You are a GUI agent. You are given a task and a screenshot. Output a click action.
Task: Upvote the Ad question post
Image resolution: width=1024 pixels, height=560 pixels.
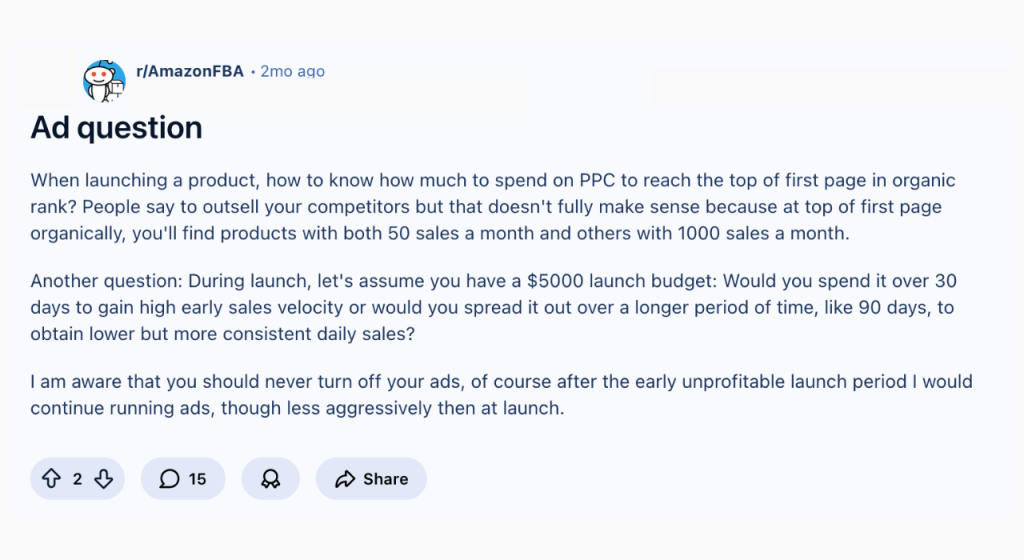pyautogui.click(x=52, y=479)
